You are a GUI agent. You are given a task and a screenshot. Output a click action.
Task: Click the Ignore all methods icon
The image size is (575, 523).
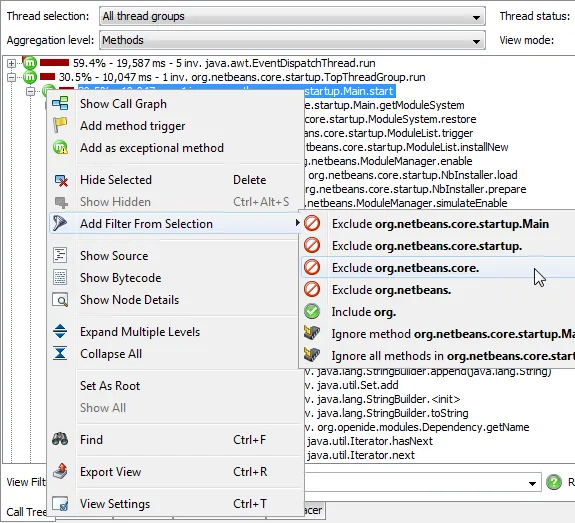312,355
